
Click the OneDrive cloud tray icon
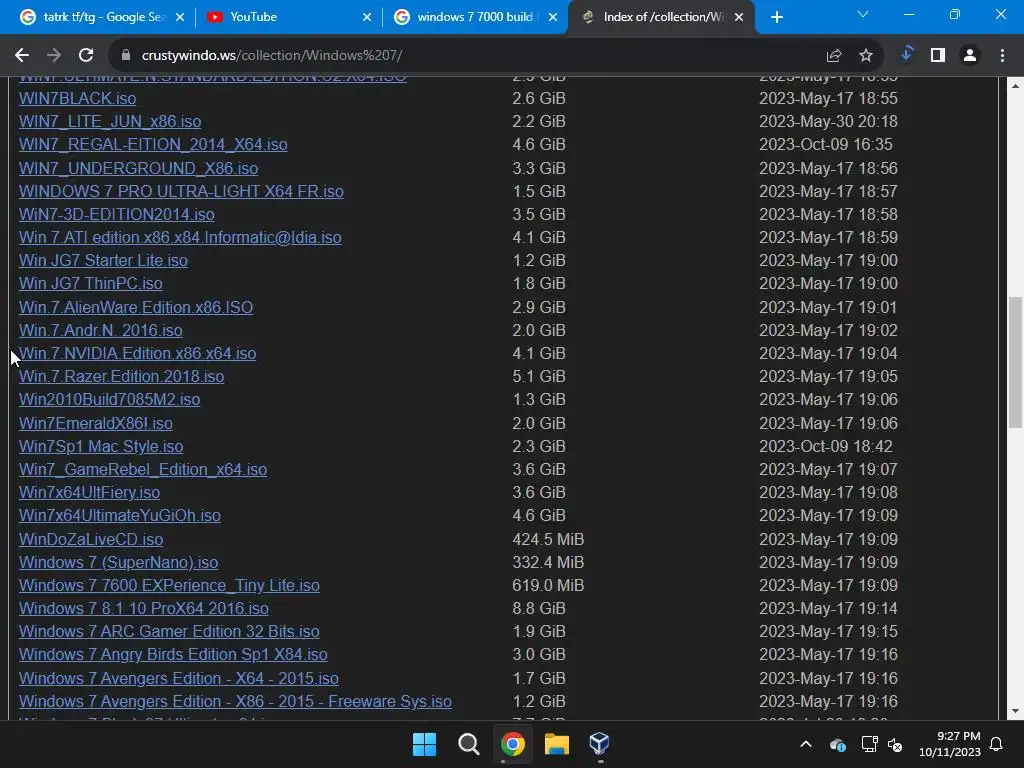(x=837, y=744)
